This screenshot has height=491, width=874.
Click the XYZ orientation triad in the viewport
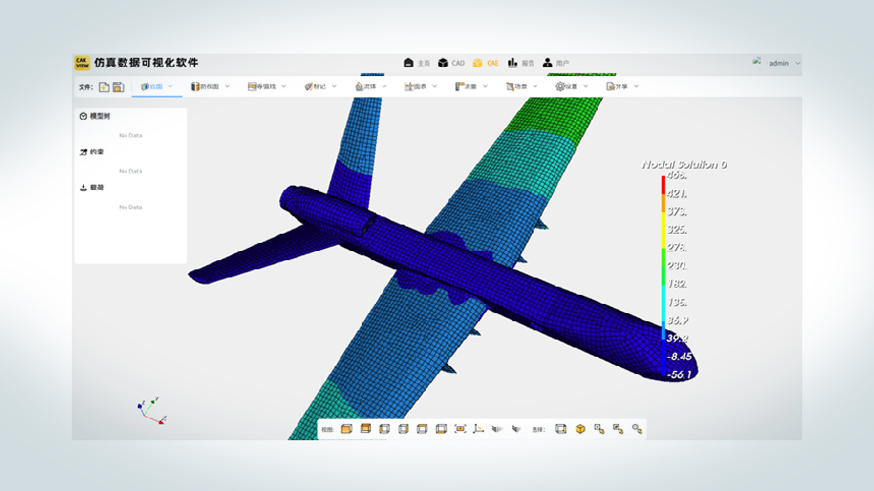tap(149, 409)
